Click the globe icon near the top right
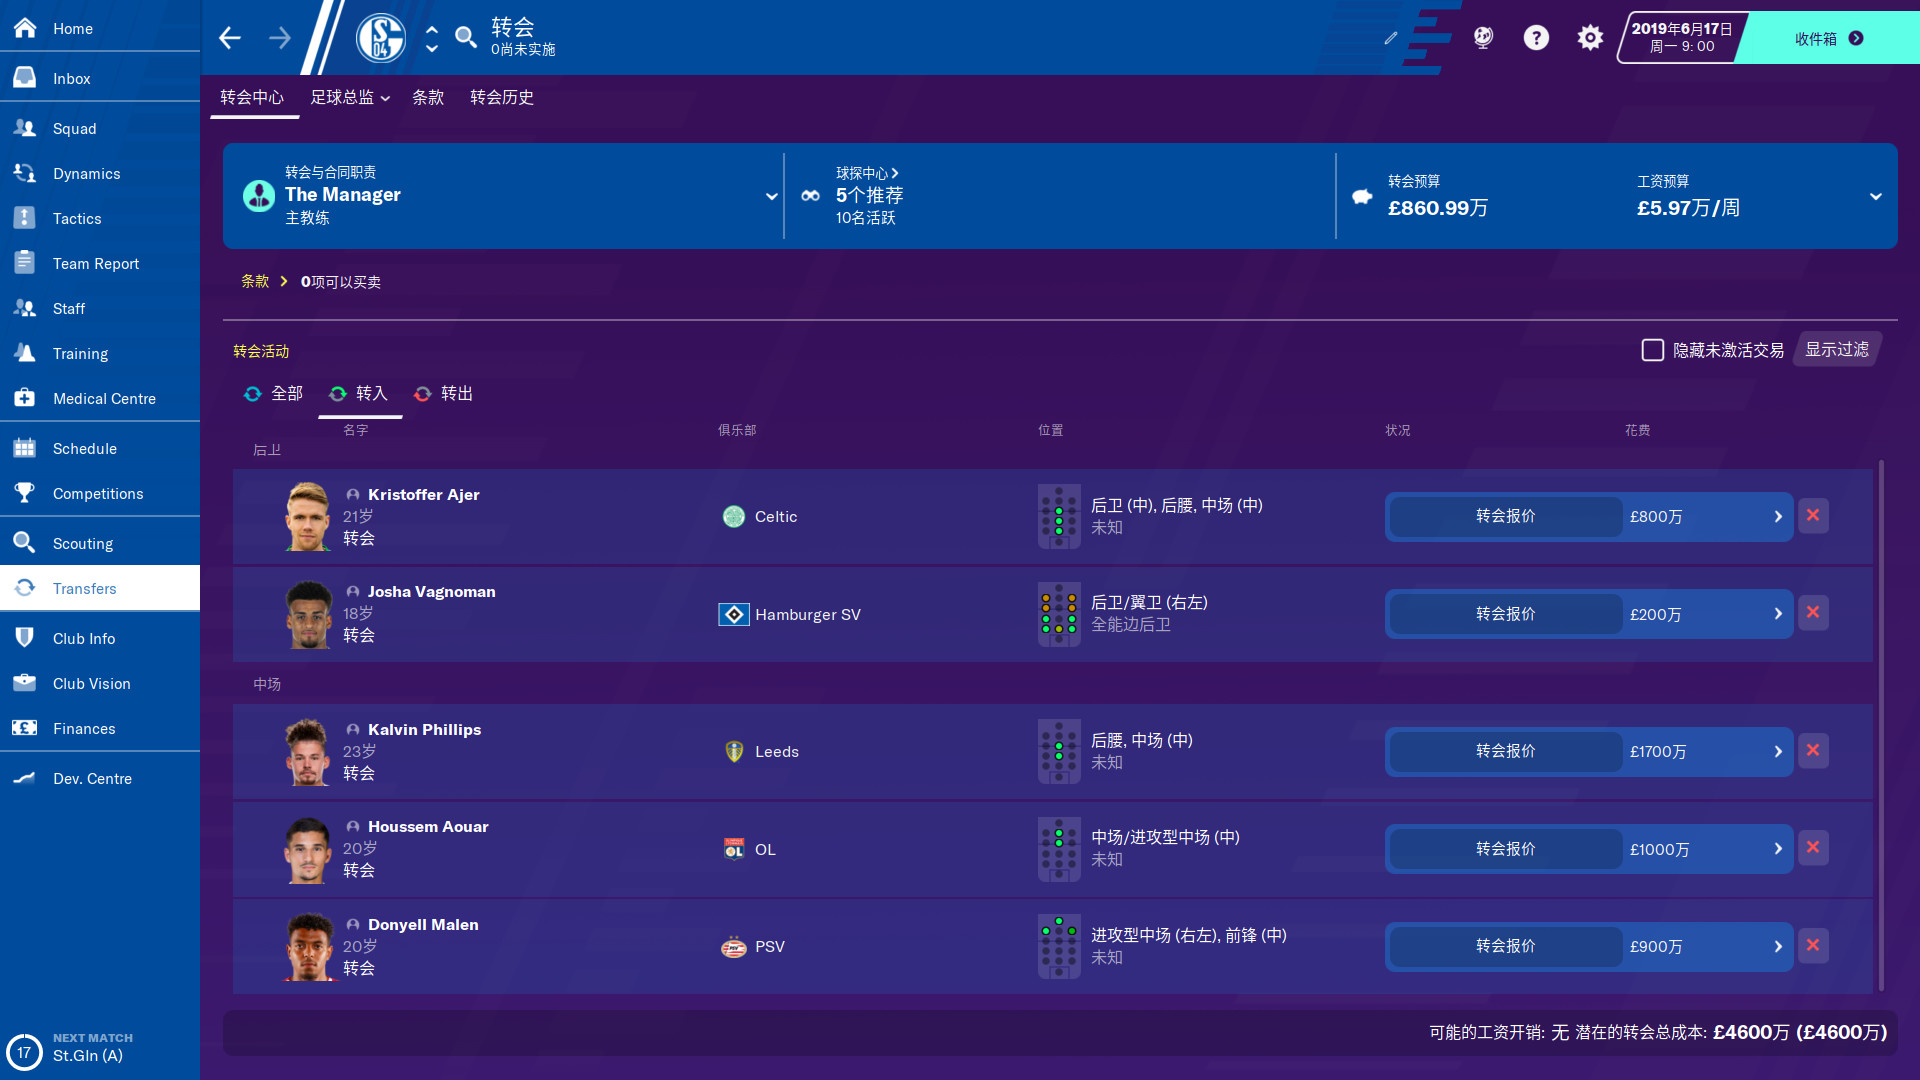 click(1483, 37)
